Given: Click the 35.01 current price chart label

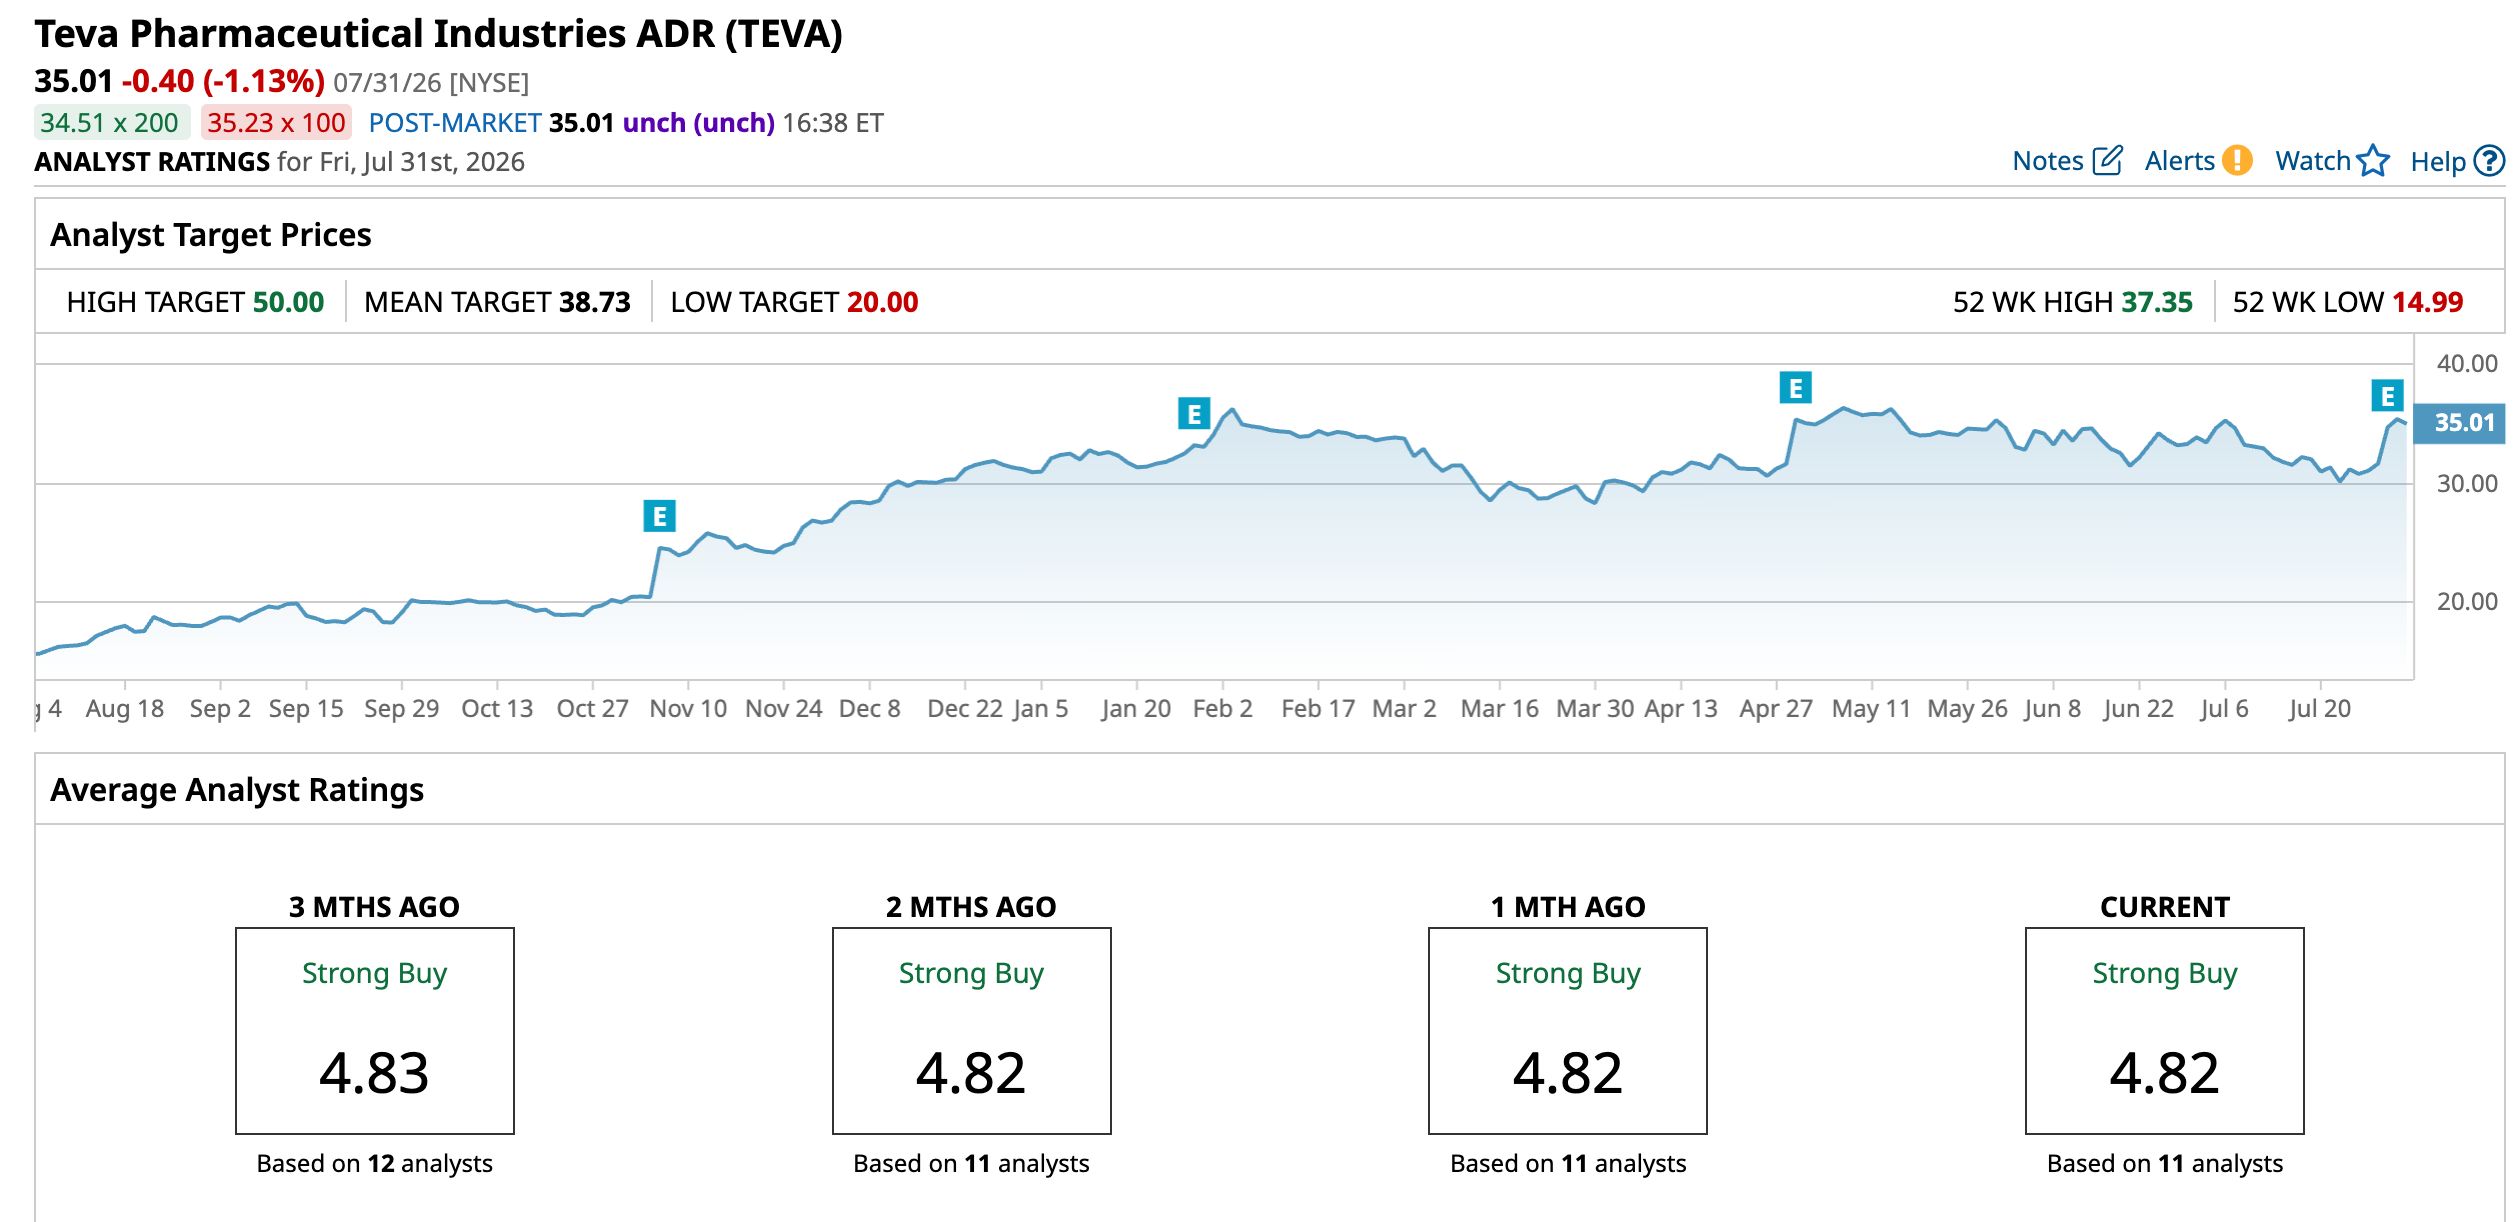Looking at the screenshot, I should pyautogui.click(x=2459, y=423).
